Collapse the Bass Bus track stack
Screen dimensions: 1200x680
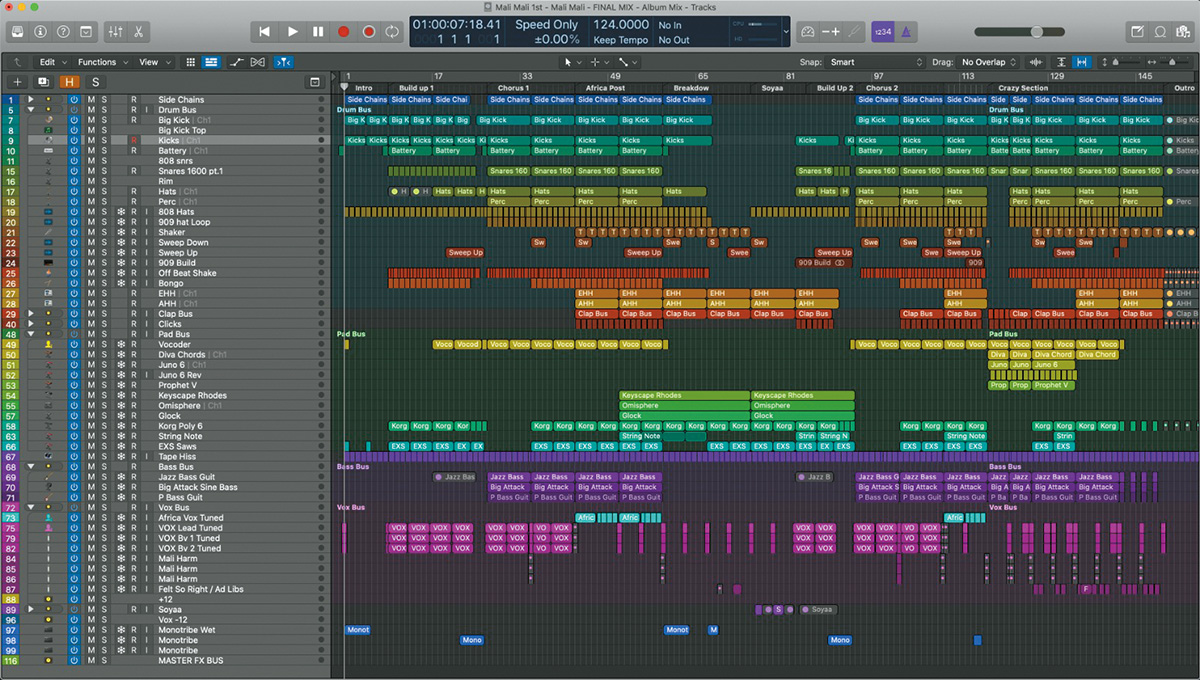31,467
